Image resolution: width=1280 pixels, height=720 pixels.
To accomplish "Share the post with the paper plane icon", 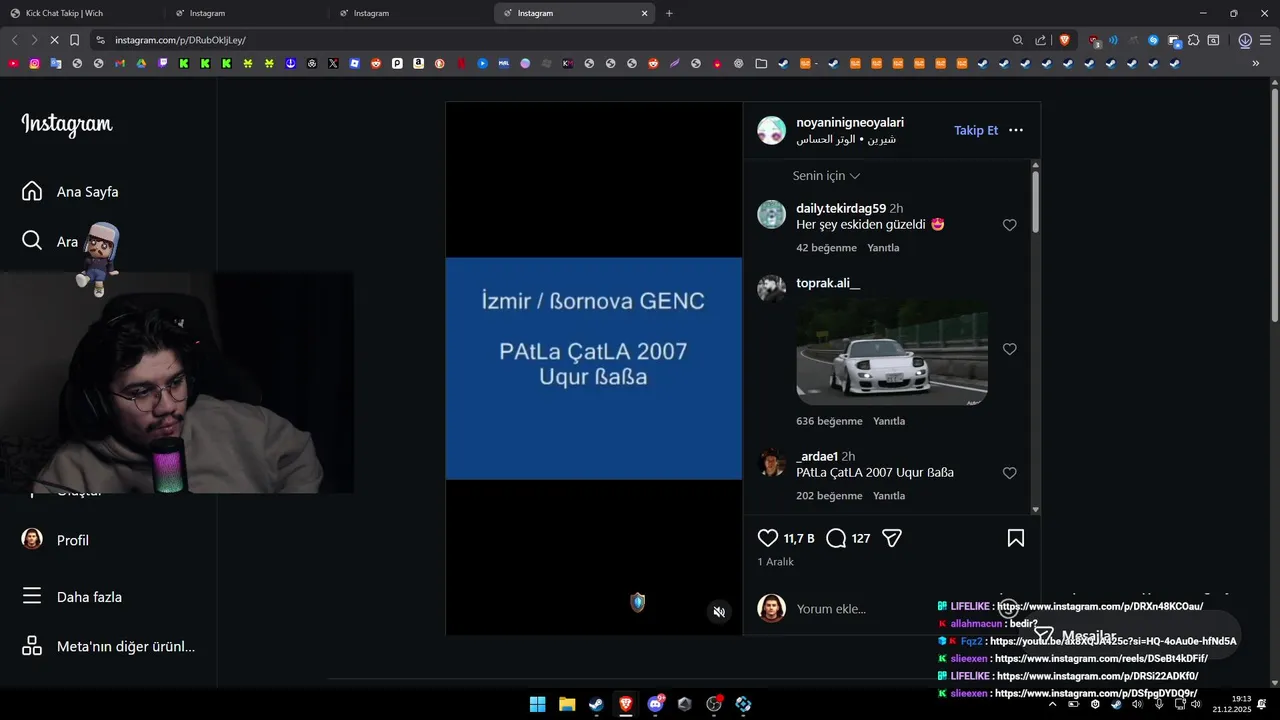I will click(892, 538).
